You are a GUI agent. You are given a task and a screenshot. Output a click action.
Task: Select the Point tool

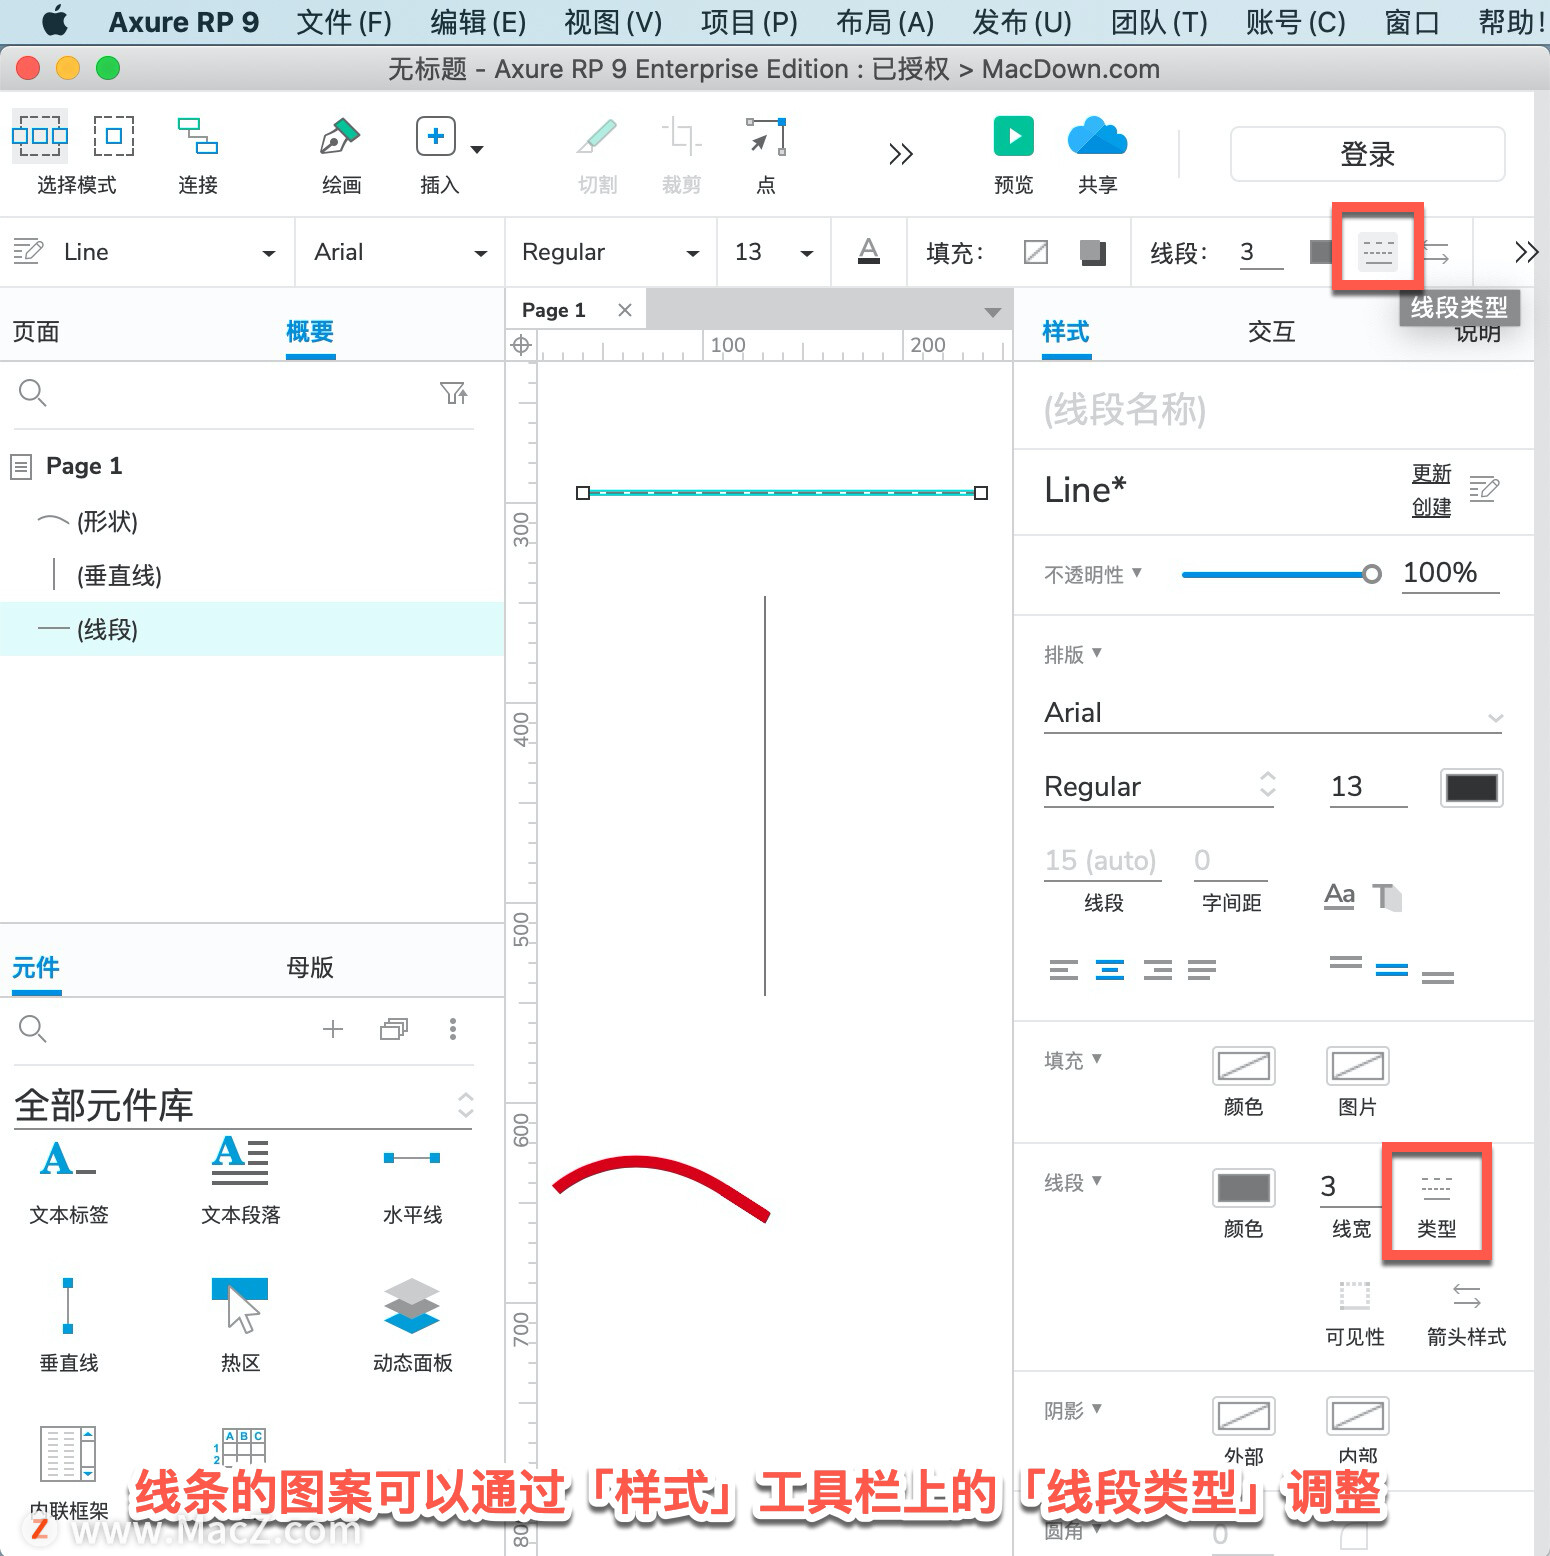pyautogui.click(x=766, y=136)
